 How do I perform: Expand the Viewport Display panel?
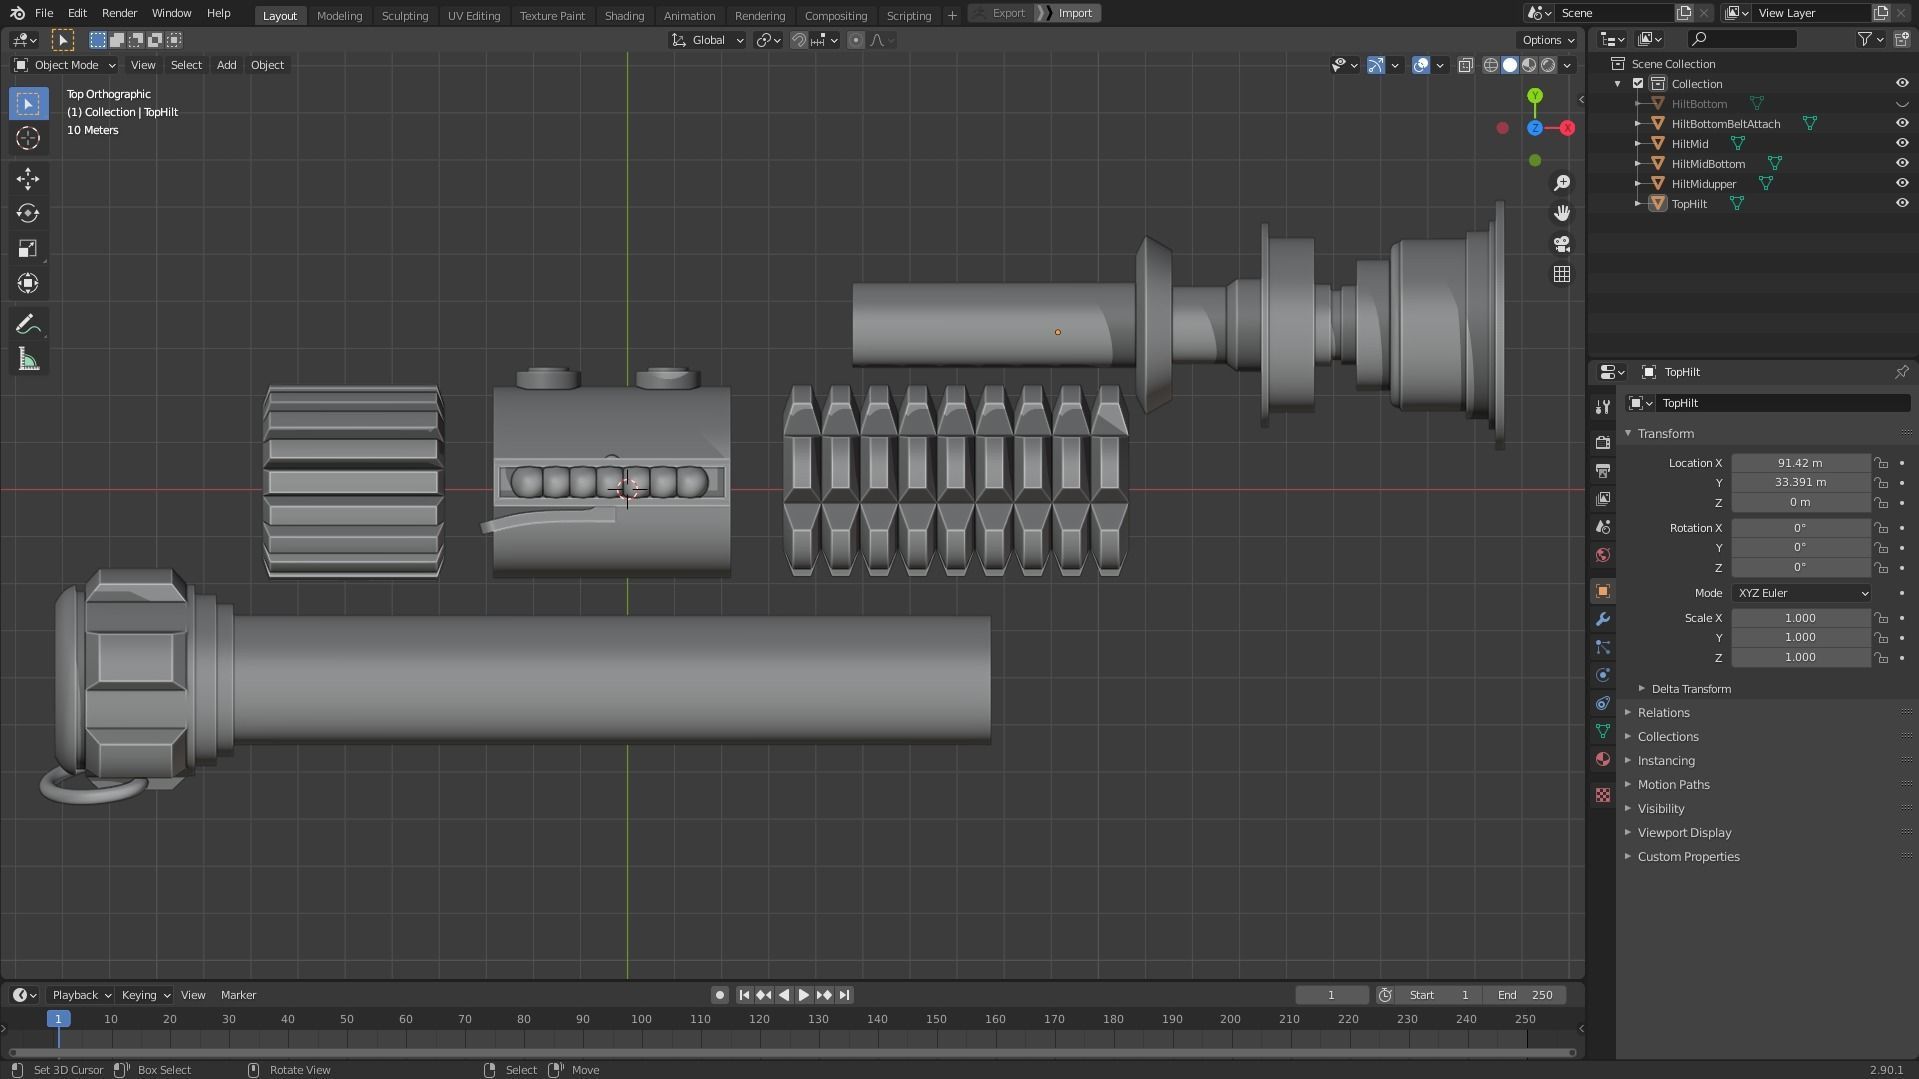coord(1684,833)
